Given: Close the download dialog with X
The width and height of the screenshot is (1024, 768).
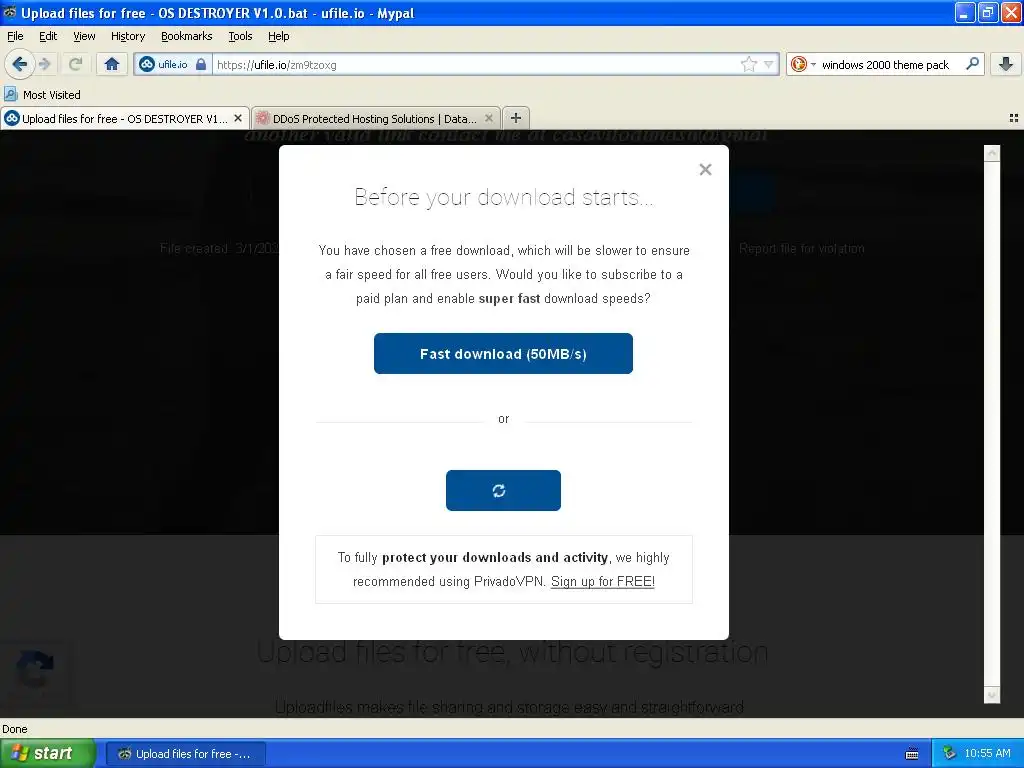Looking at the screenshot, I should pyautogui.click(x=705, y=170).
